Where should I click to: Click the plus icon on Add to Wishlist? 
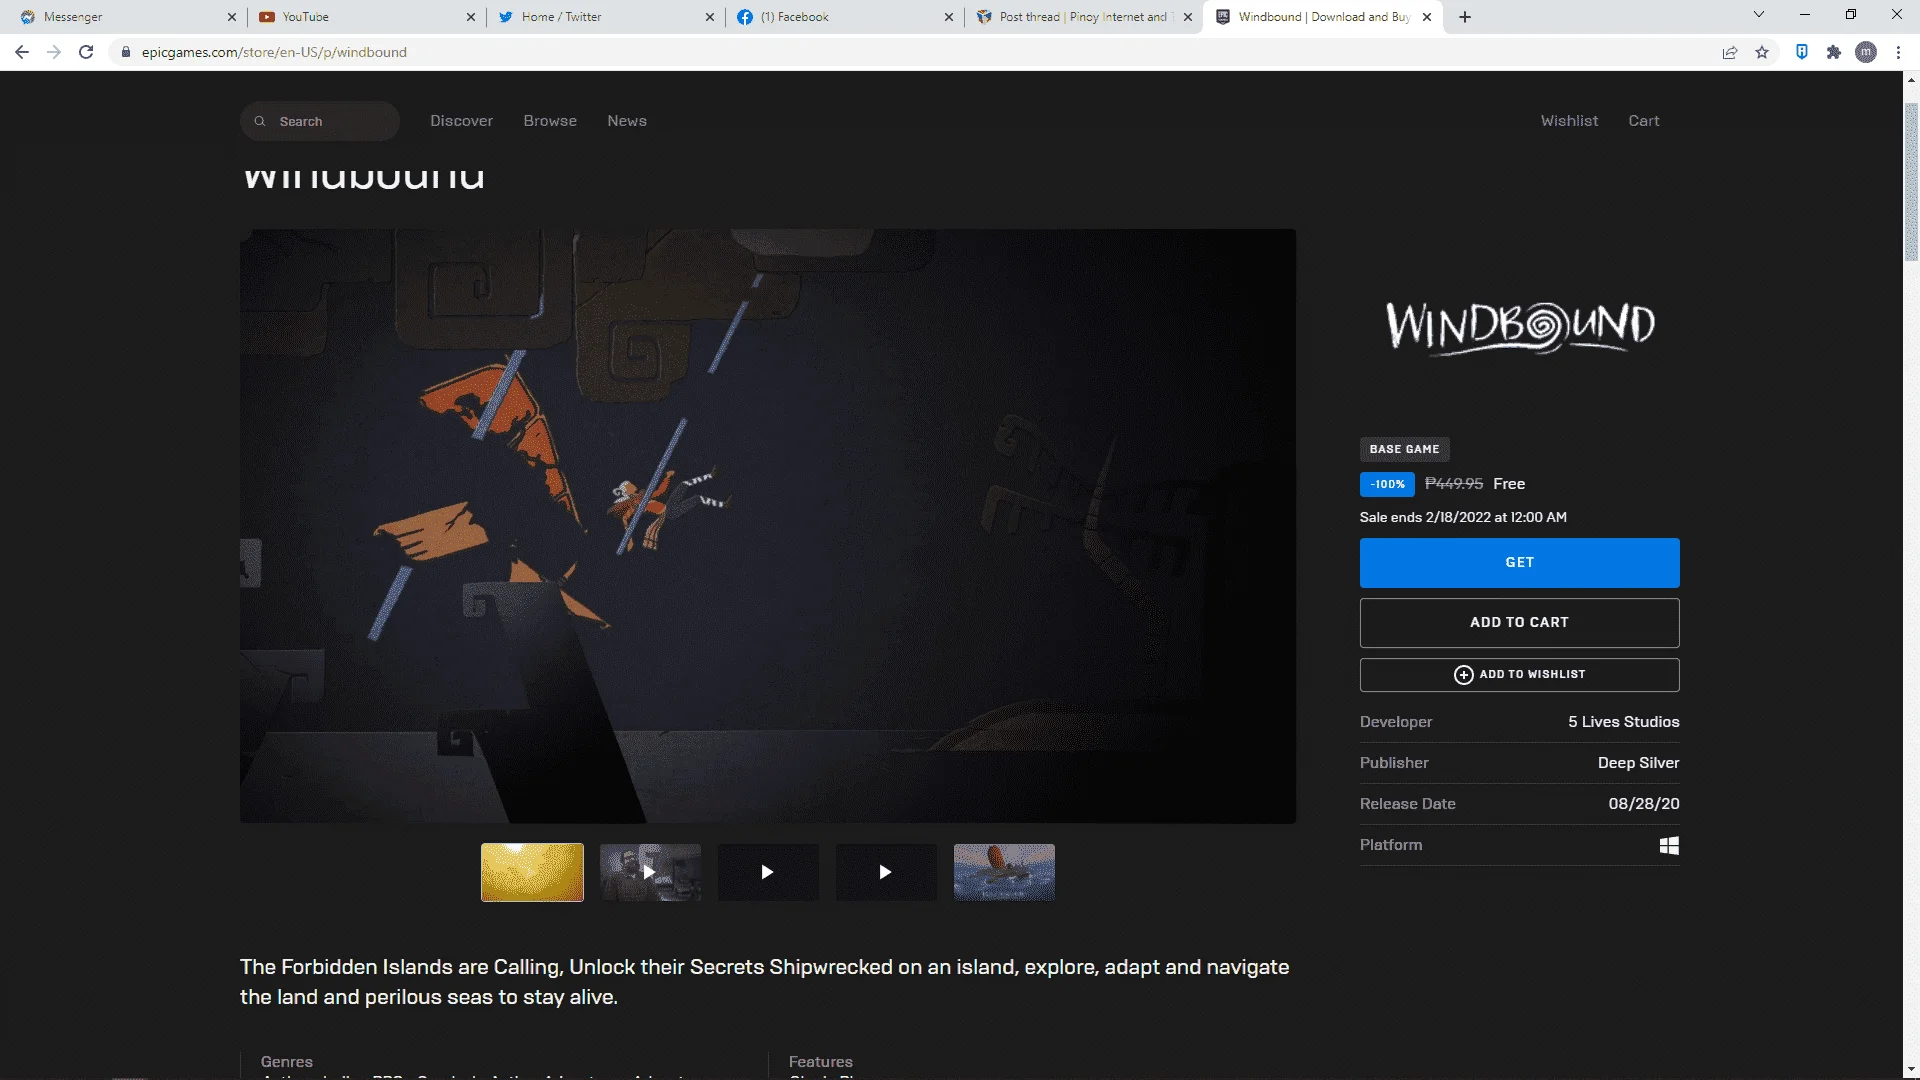tap(1463, 675)
